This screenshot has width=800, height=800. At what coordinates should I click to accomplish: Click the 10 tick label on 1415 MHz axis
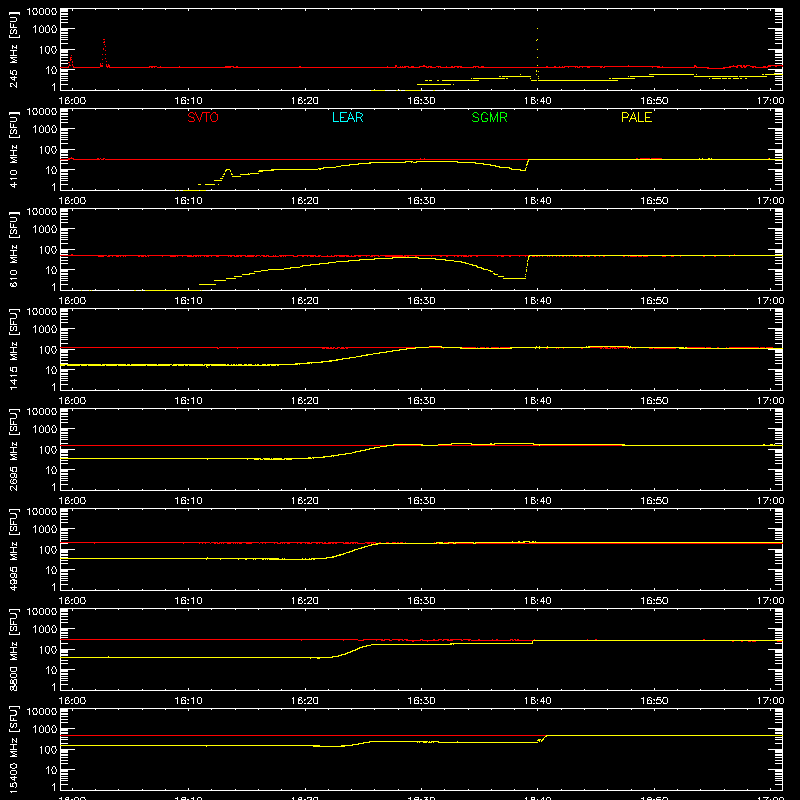[x=51, y=370]
